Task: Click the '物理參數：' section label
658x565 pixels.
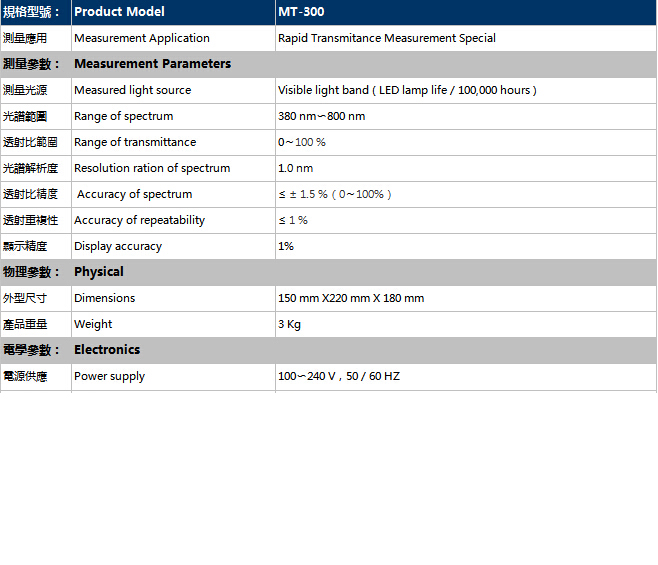Action: click(31, 272)
